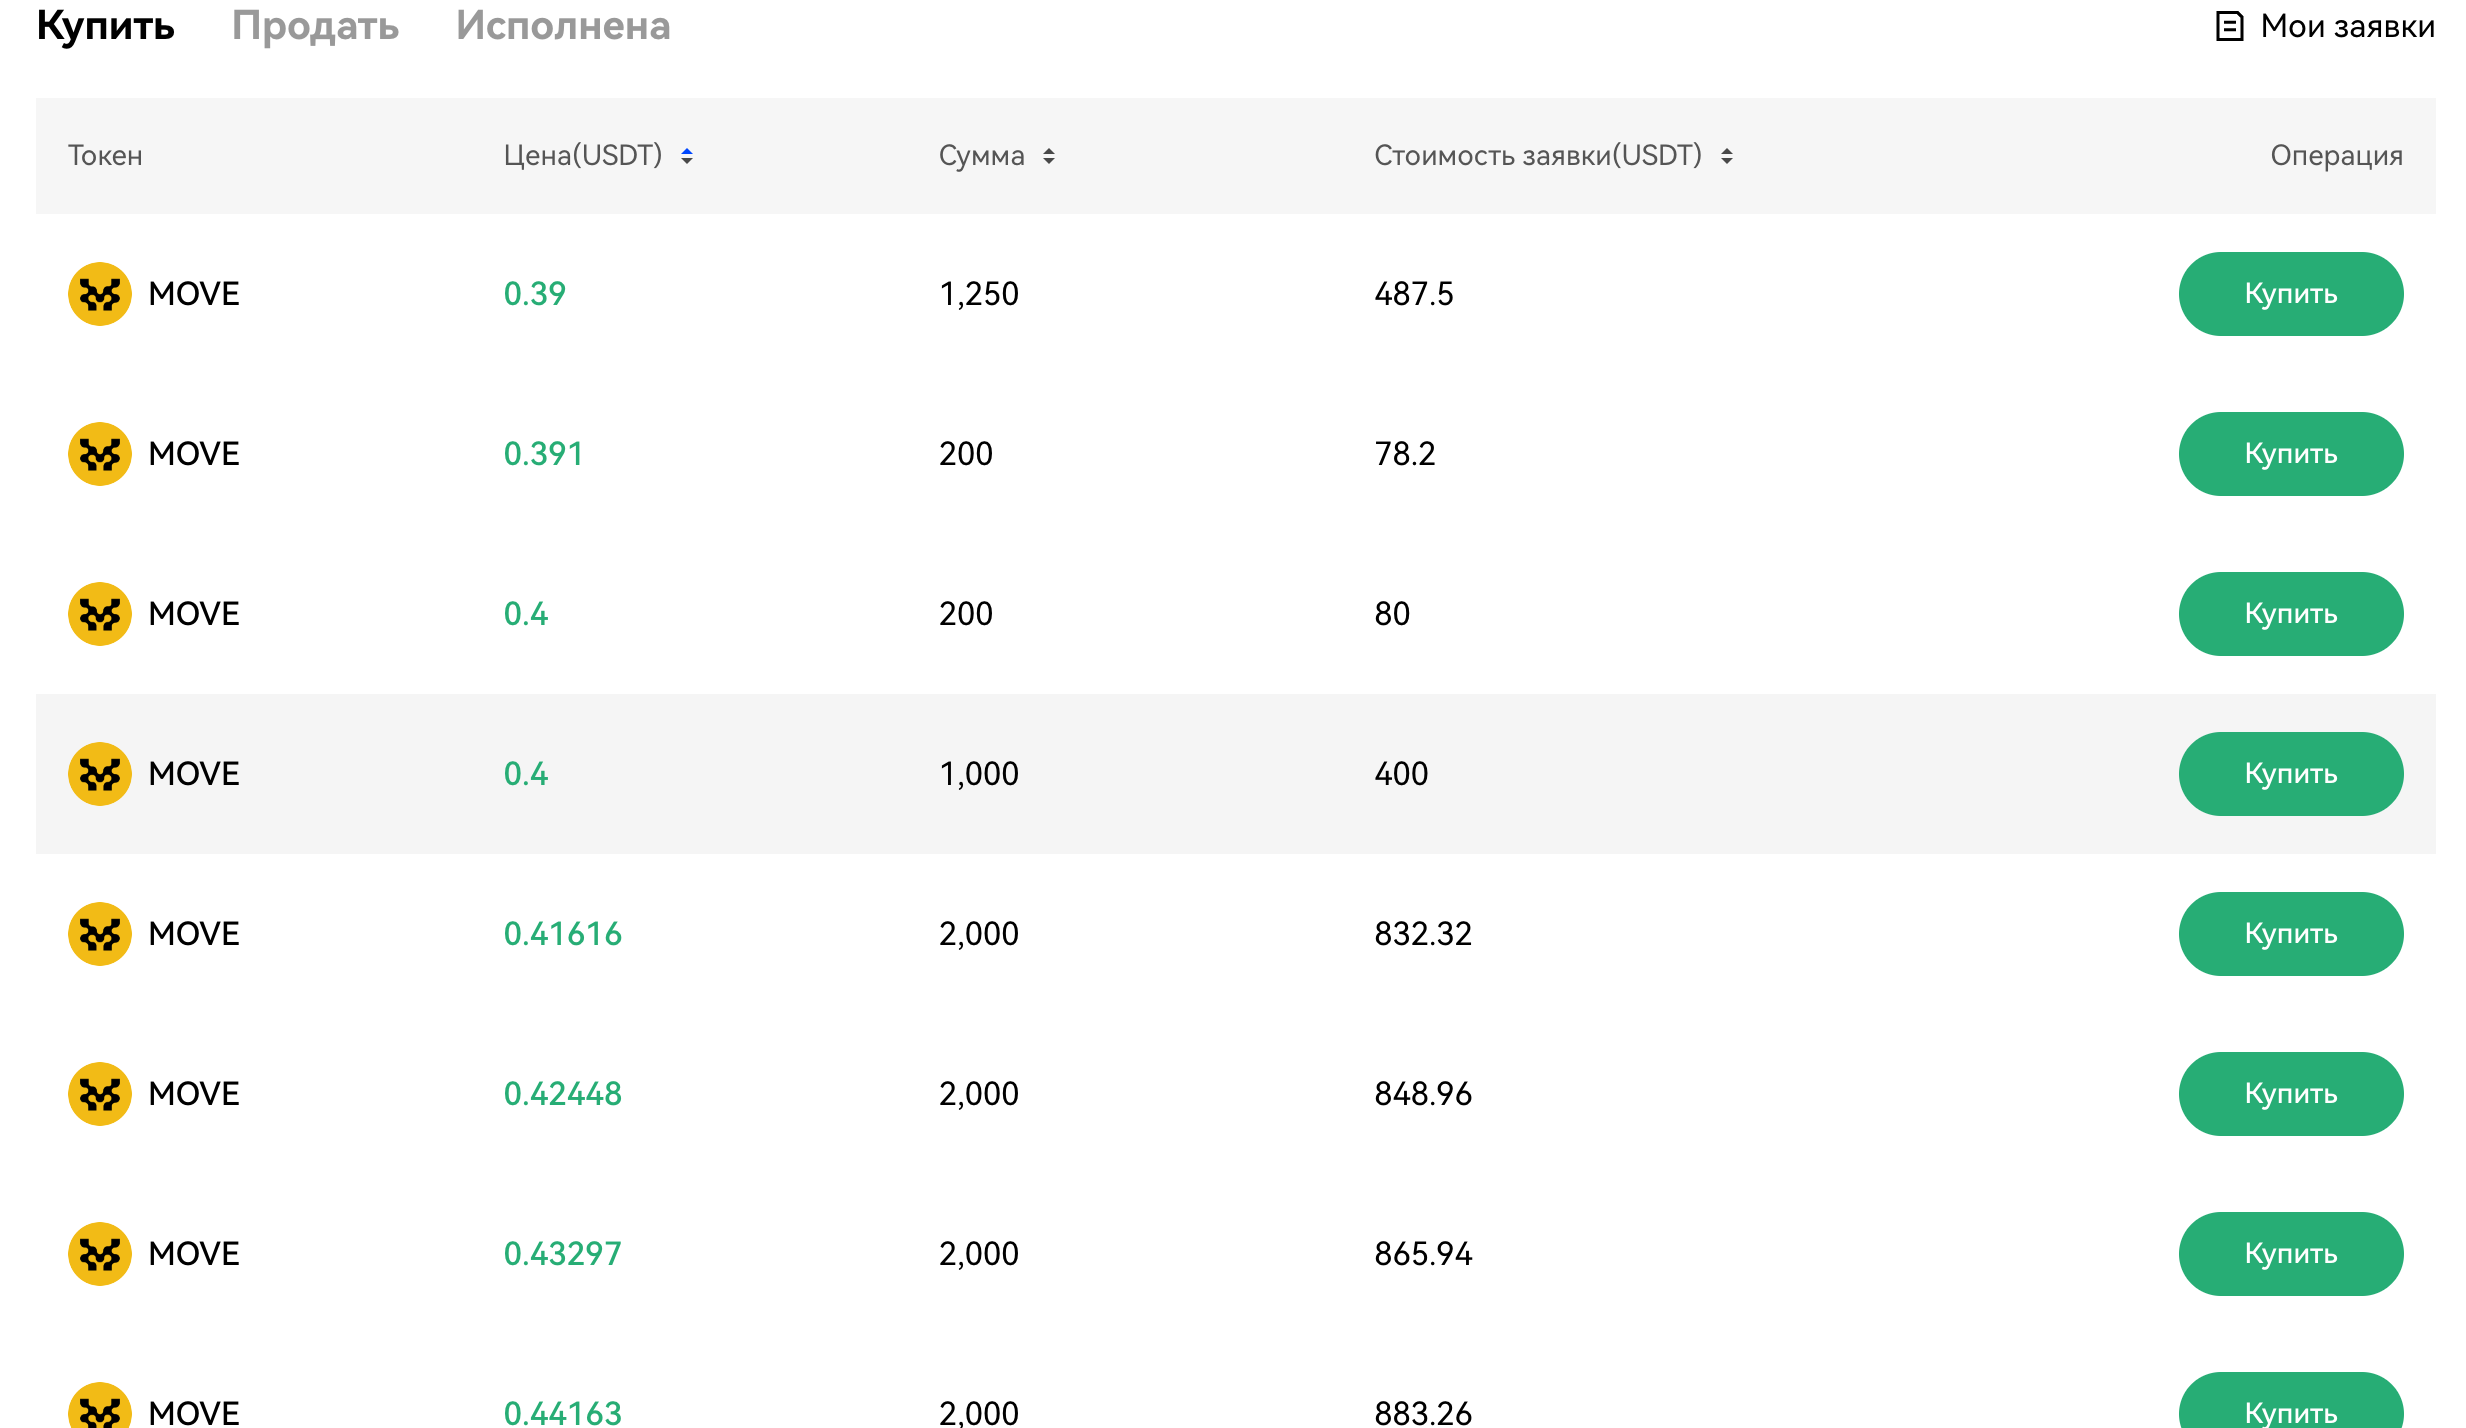The height and width of the screenshot is (1428, 2466).
Task: Select the price value 0.41616
Action: 563,934
